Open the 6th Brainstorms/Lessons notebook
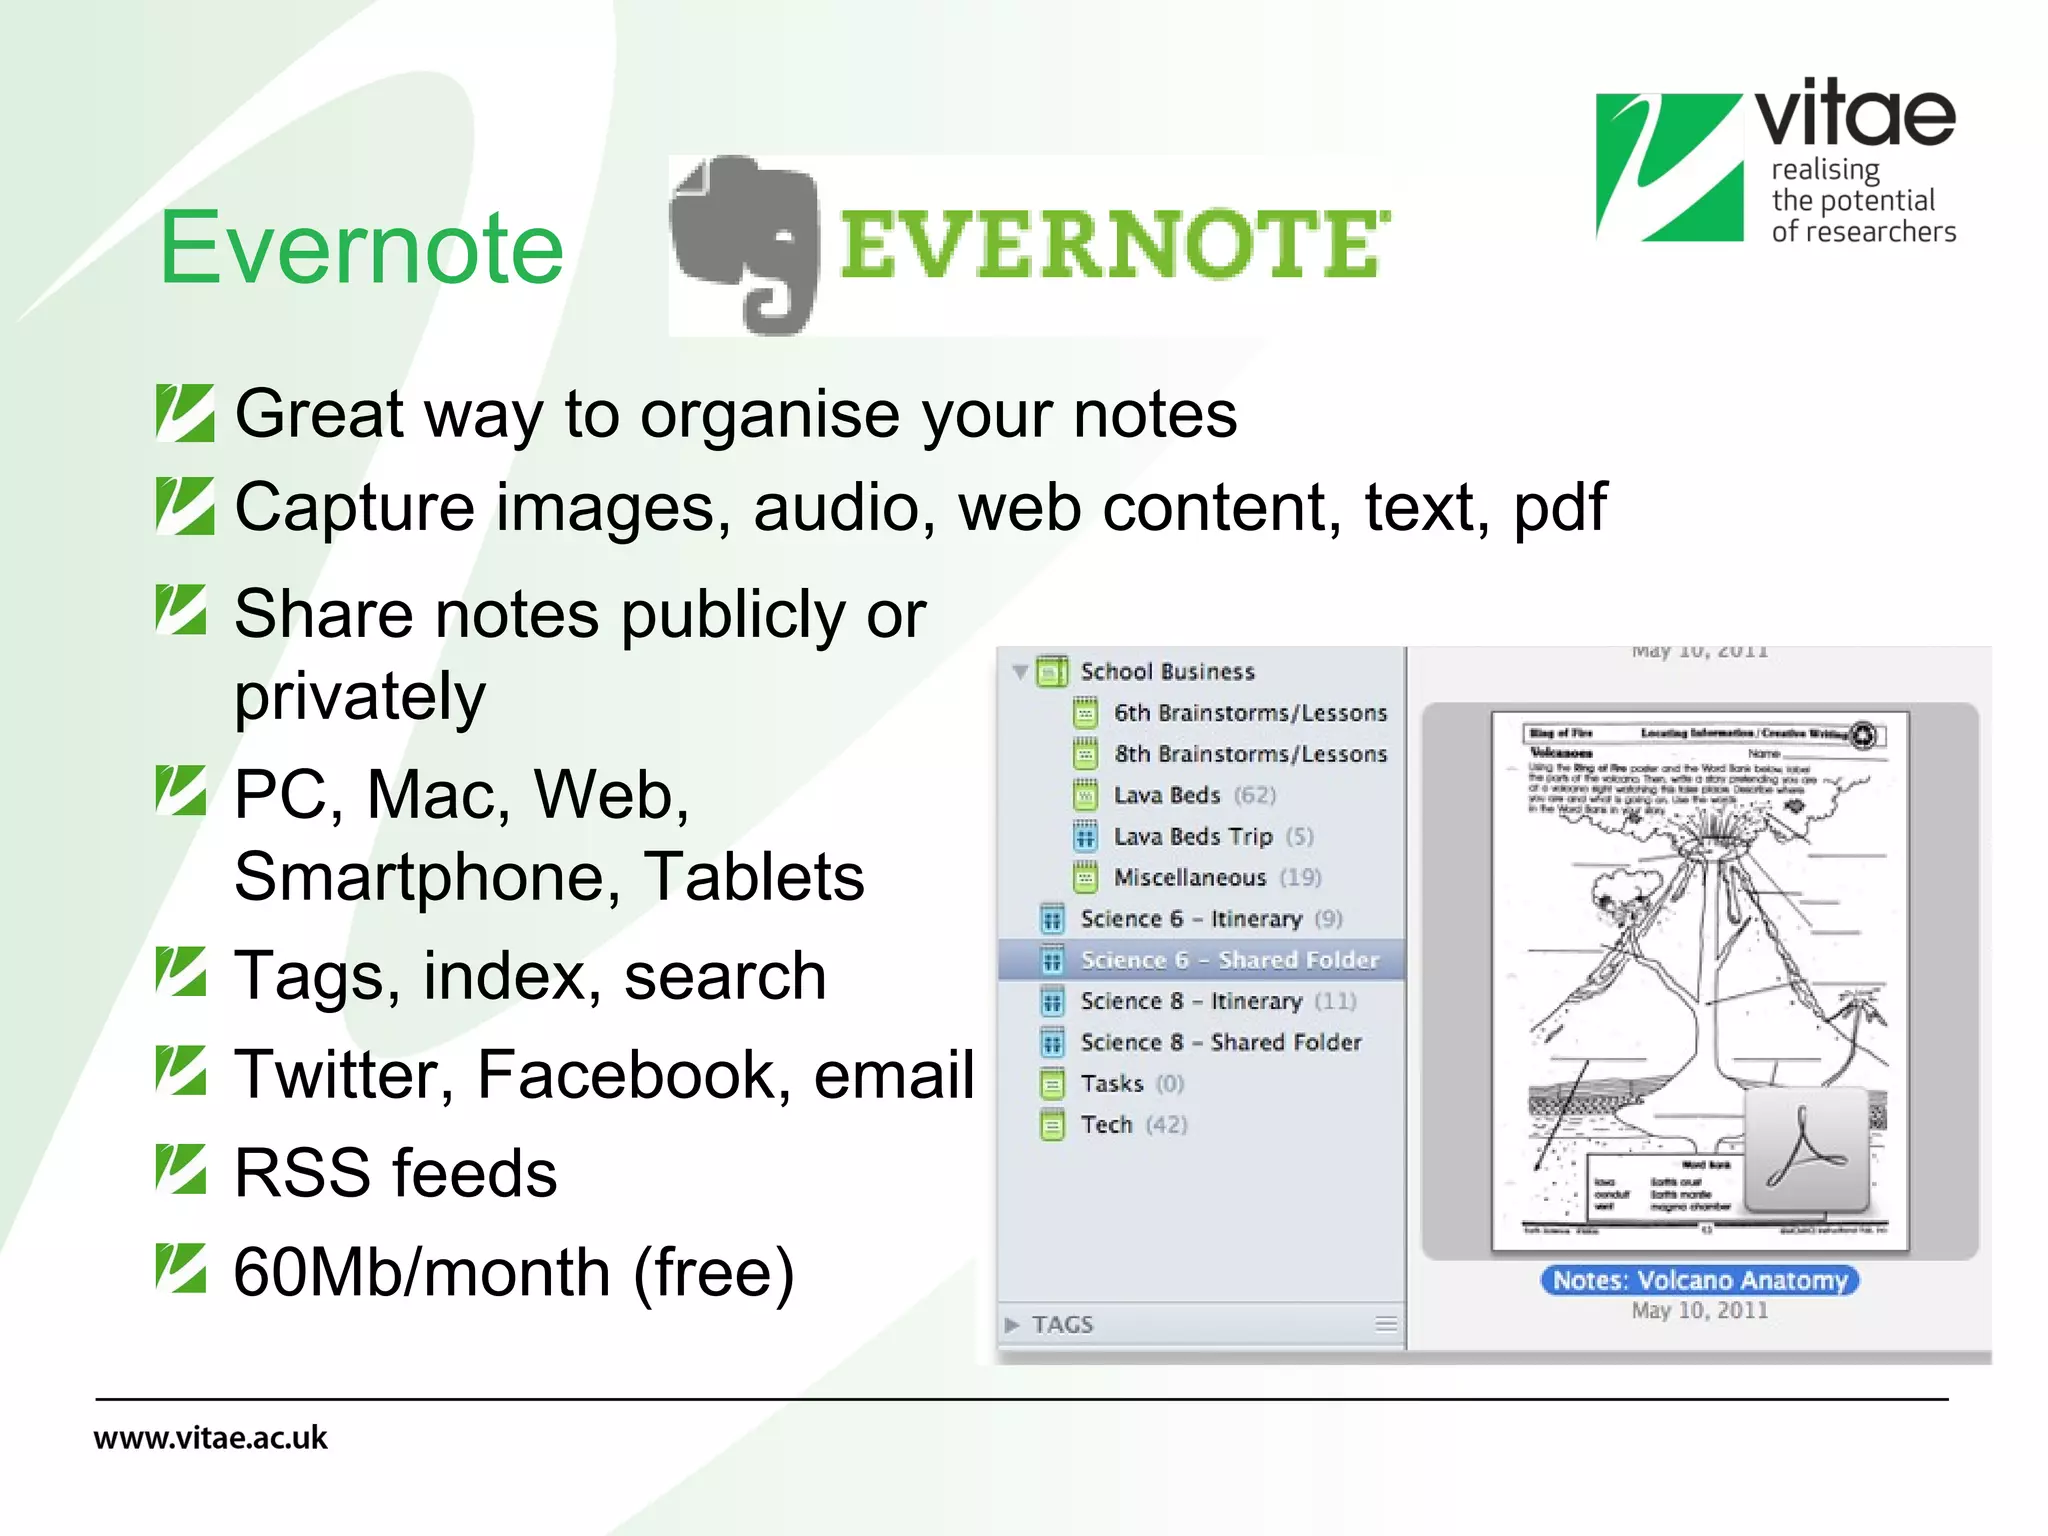 coord(1250,713)
